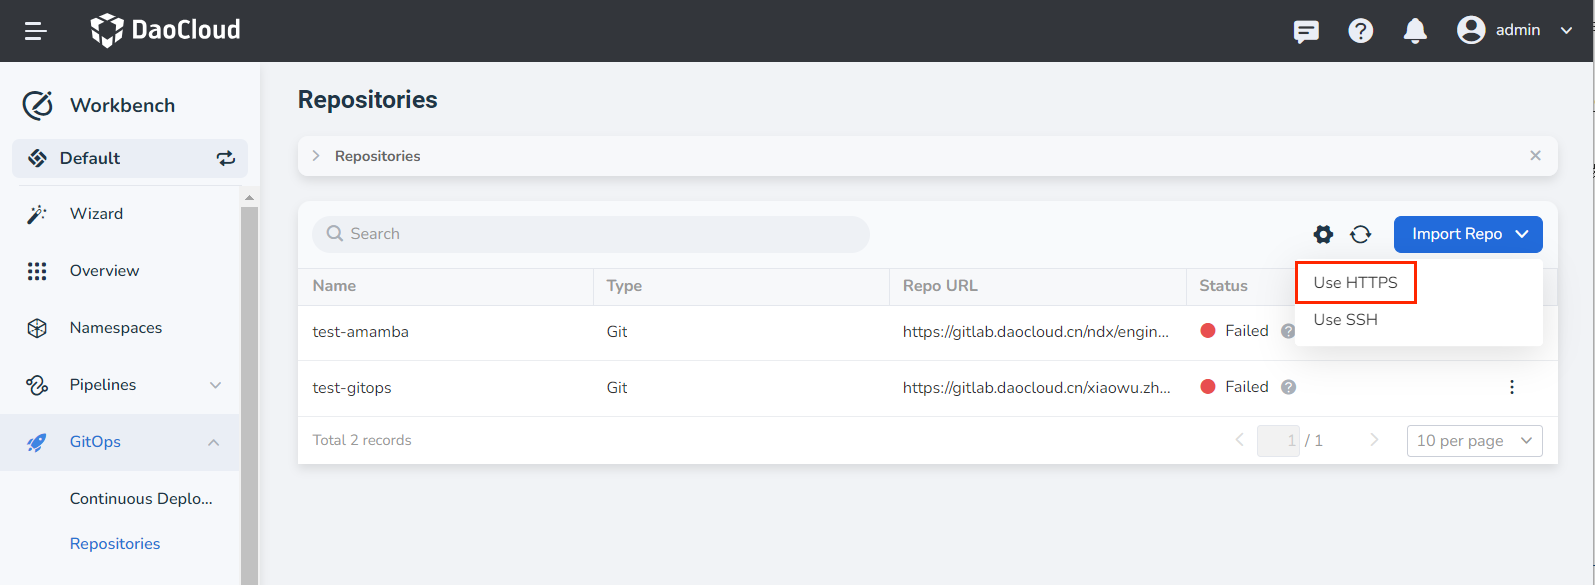Image resolution: width=1595 pixels, height=585 pixels.
Task: Click the Overview grid icon
Action: (37, 271)
